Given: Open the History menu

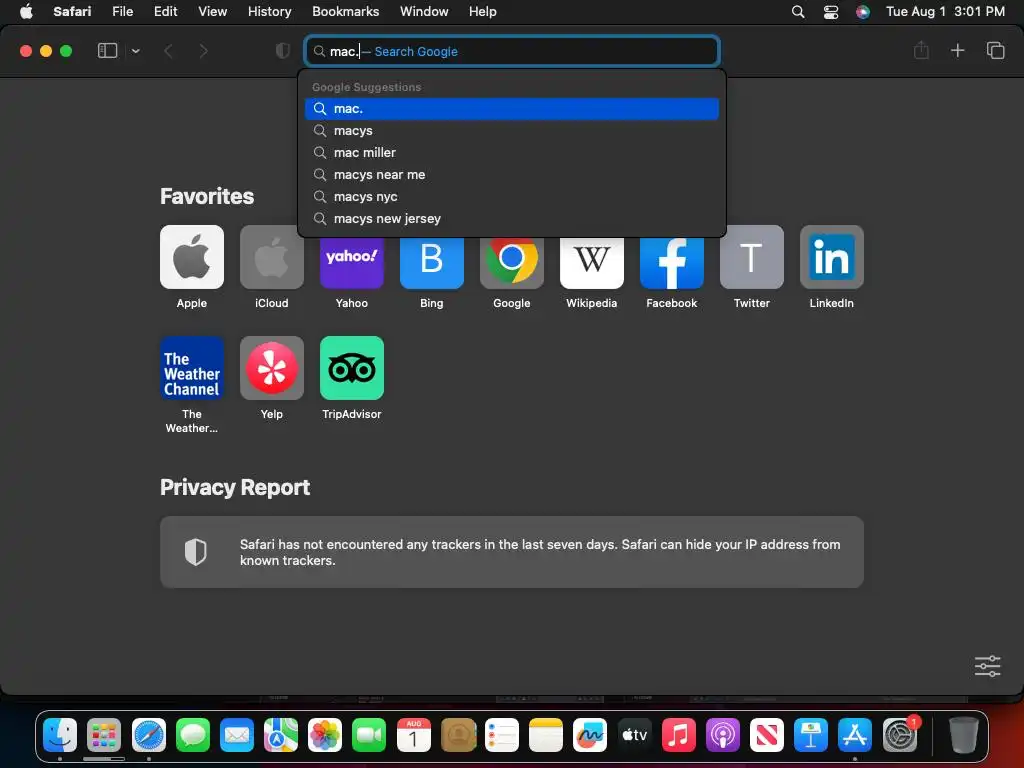Looking at the screenshot, I should click(x=269, y=12).
